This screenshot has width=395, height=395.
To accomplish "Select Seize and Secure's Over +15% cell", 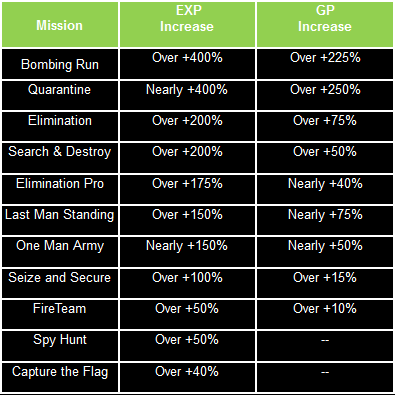I will point(325,283).
